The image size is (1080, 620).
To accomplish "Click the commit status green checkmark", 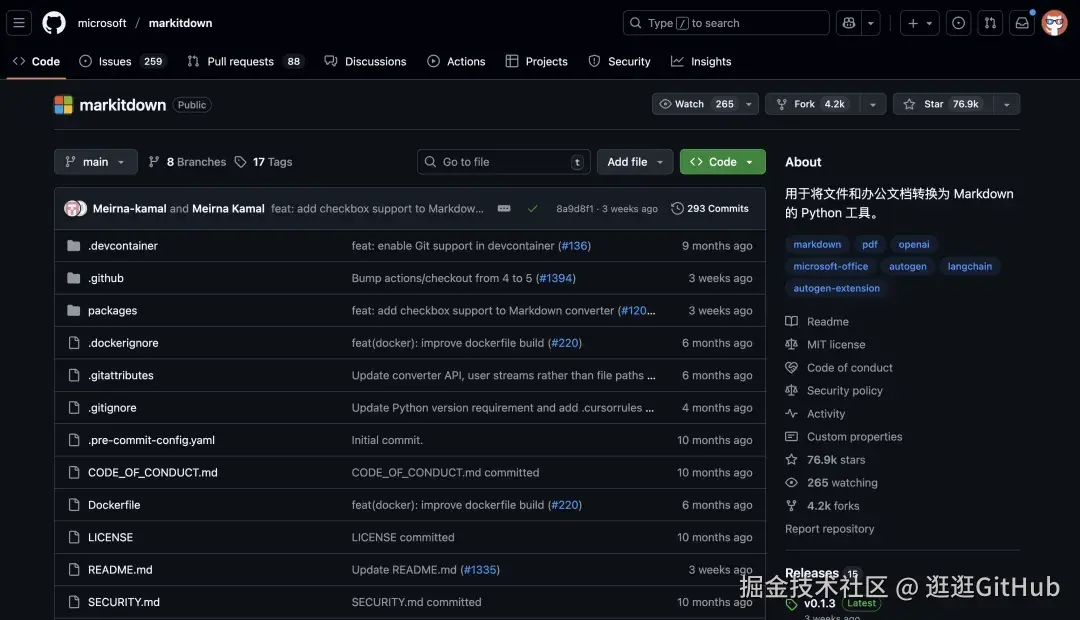I will click(532, 209).
